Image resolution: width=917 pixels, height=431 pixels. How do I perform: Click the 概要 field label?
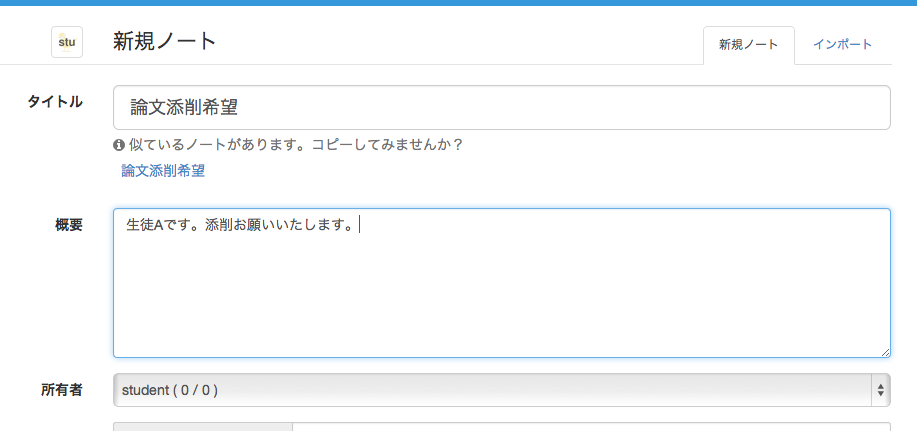(x=68, y=225)
